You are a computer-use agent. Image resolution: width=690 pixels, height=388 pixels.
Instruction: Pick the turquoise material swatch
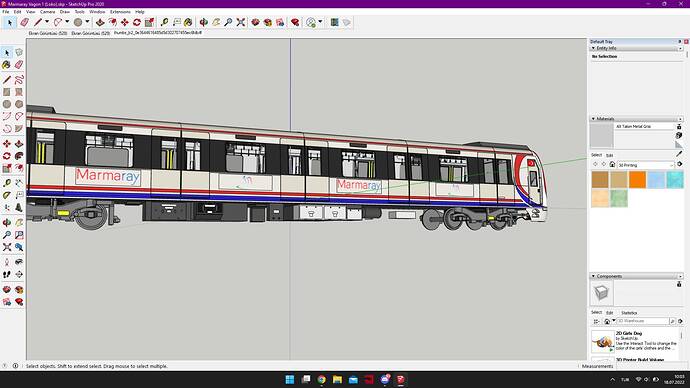(x=675, y=180)
